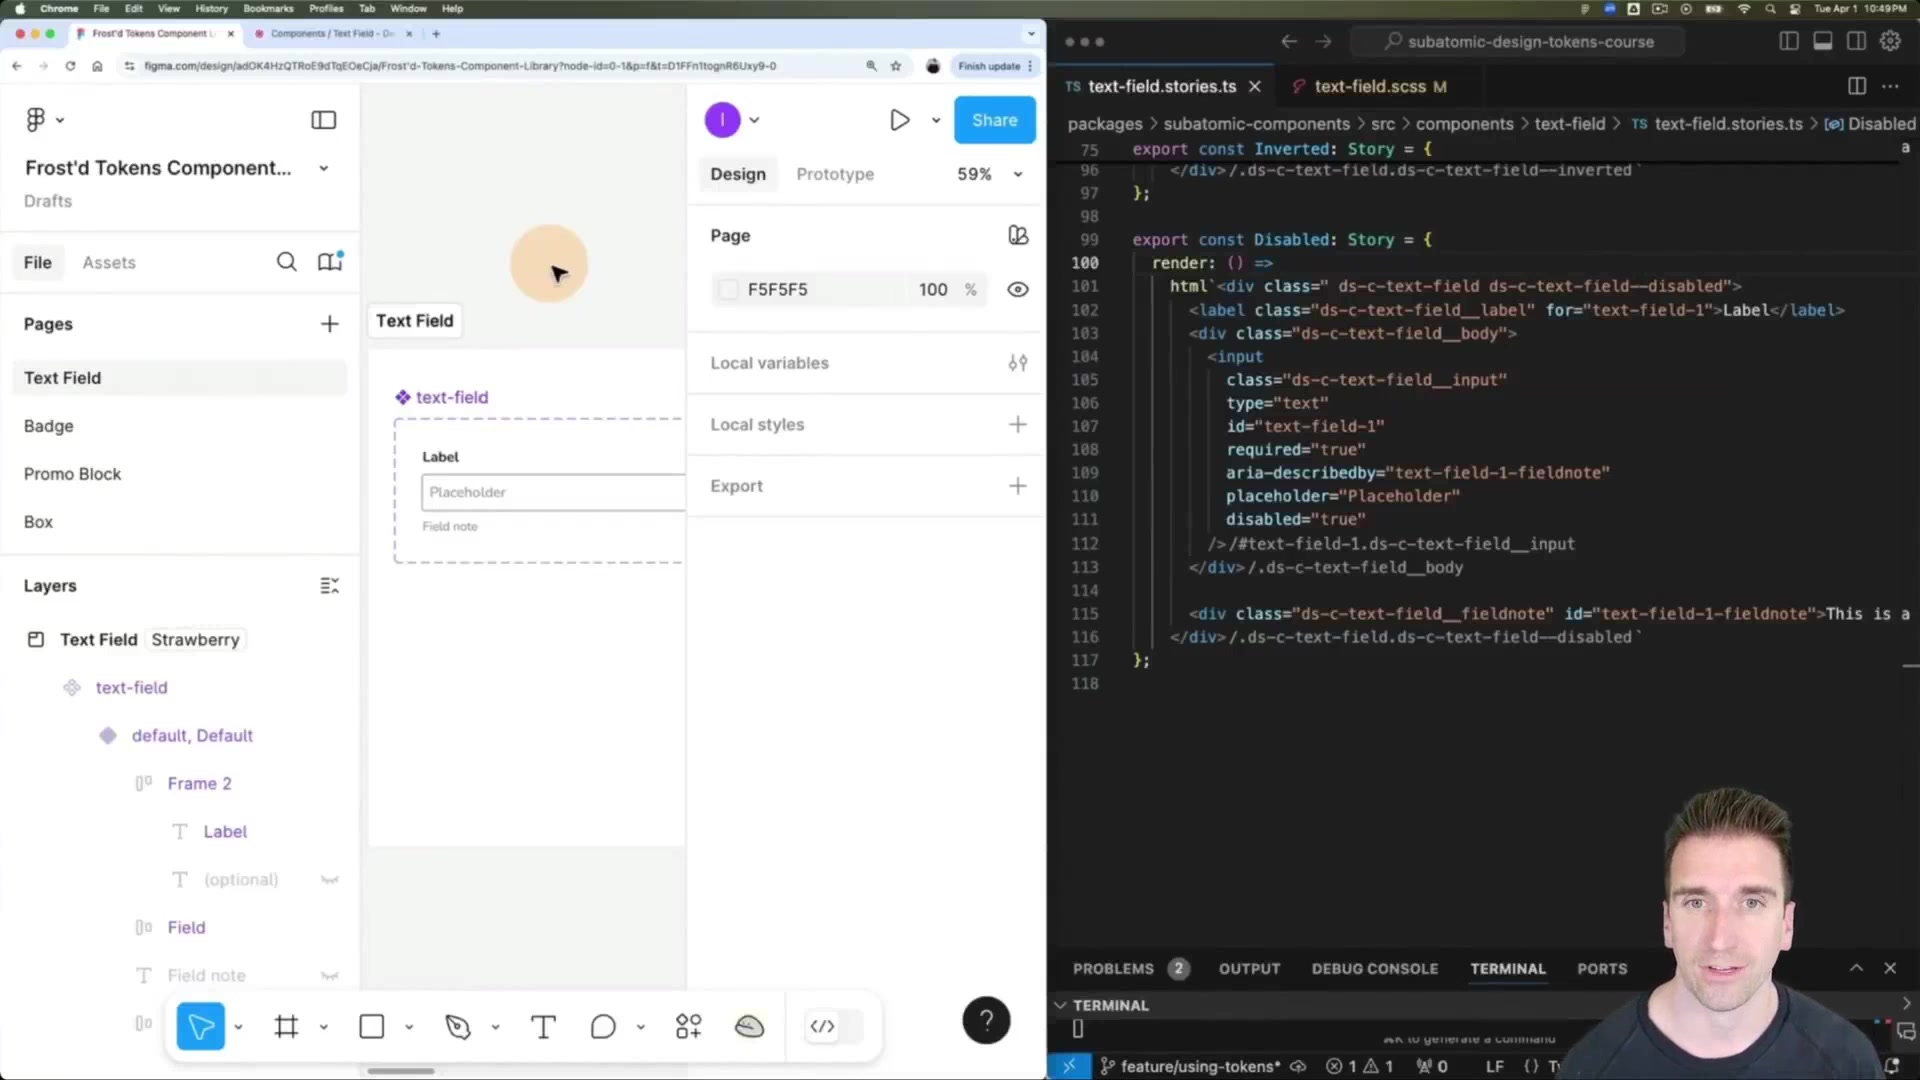
Task: Reload the Figma page in Chrome
Action: [x=70, y=66]
